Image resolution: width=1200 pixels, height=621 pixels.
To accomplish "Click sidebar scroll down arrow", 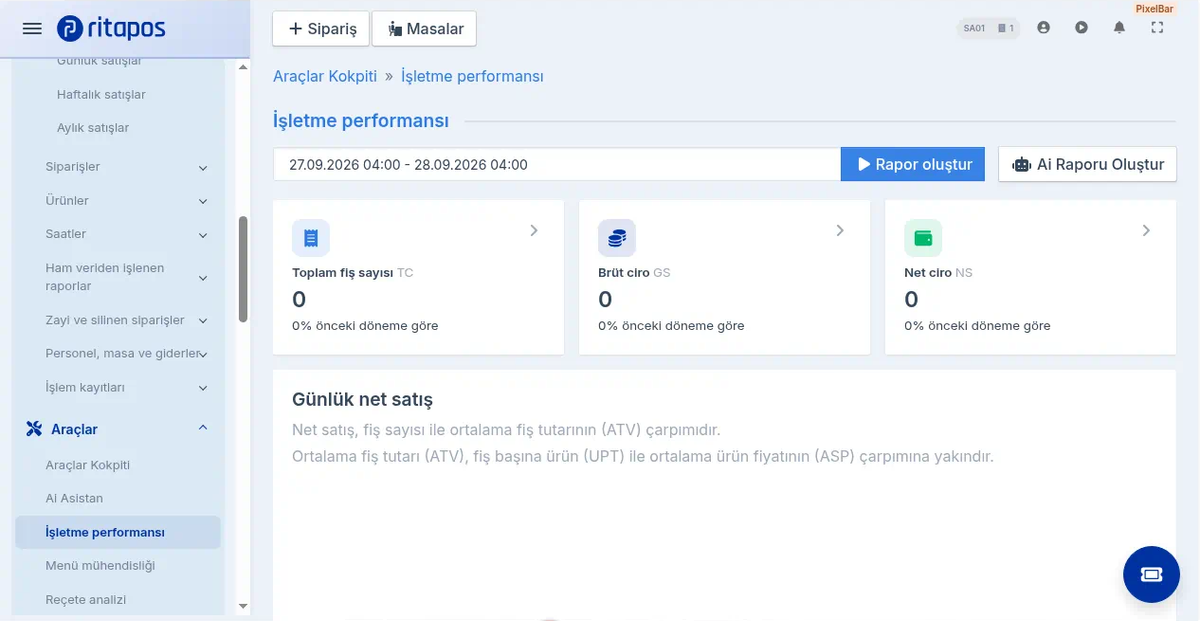I will point(243,606).
